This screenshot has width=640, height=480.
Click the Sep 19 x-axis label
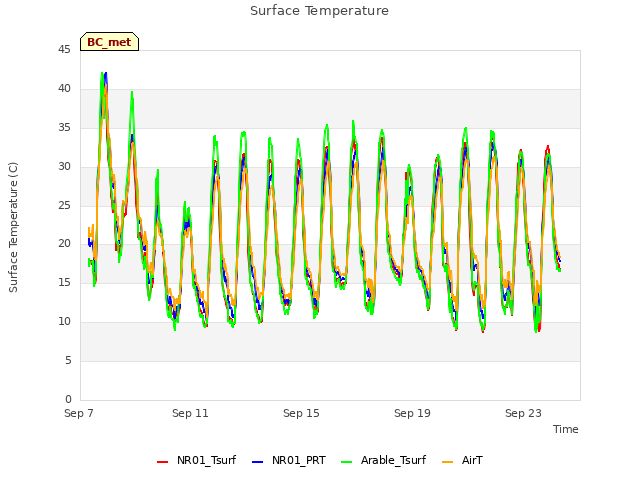(412, 413)
